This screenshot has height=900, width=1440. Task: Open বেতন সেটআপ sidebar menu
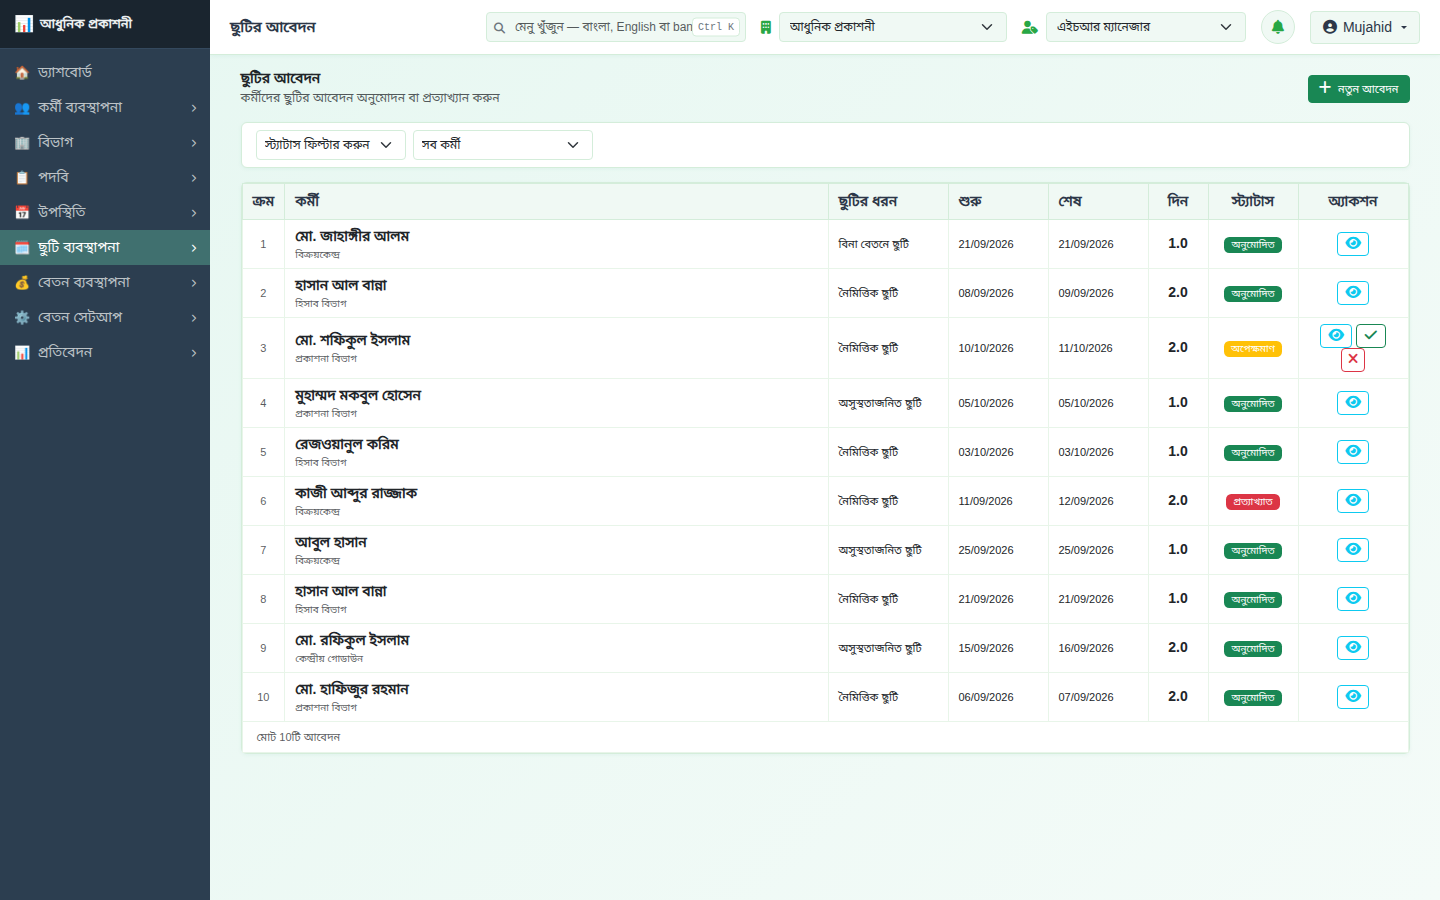click(105, 317)
